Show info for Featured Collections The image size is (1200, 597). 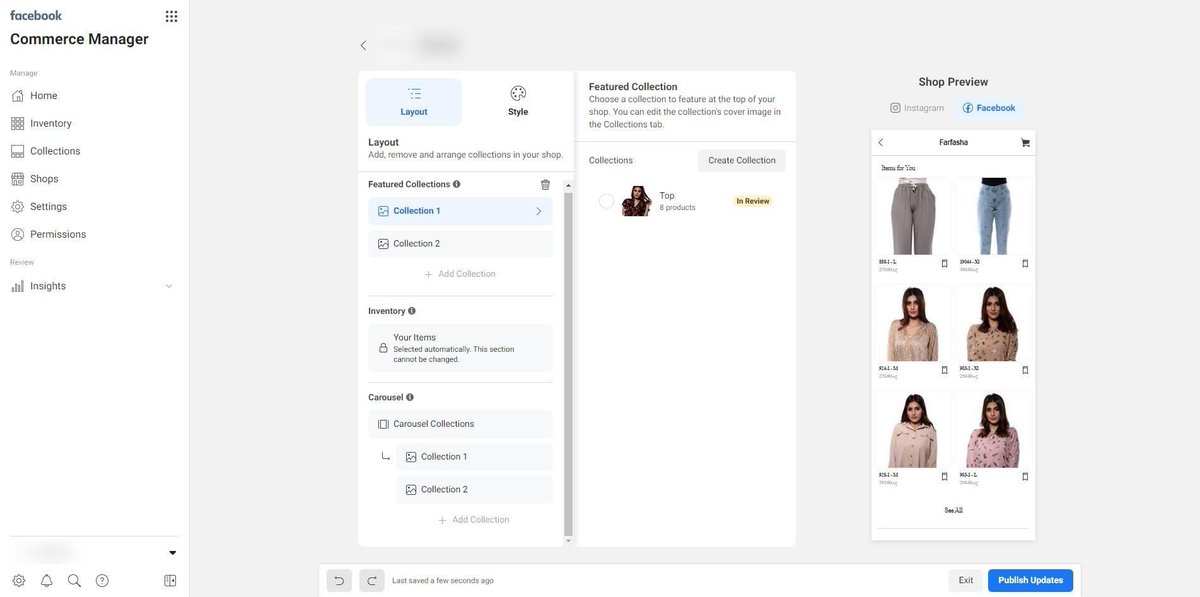(457, 184)
